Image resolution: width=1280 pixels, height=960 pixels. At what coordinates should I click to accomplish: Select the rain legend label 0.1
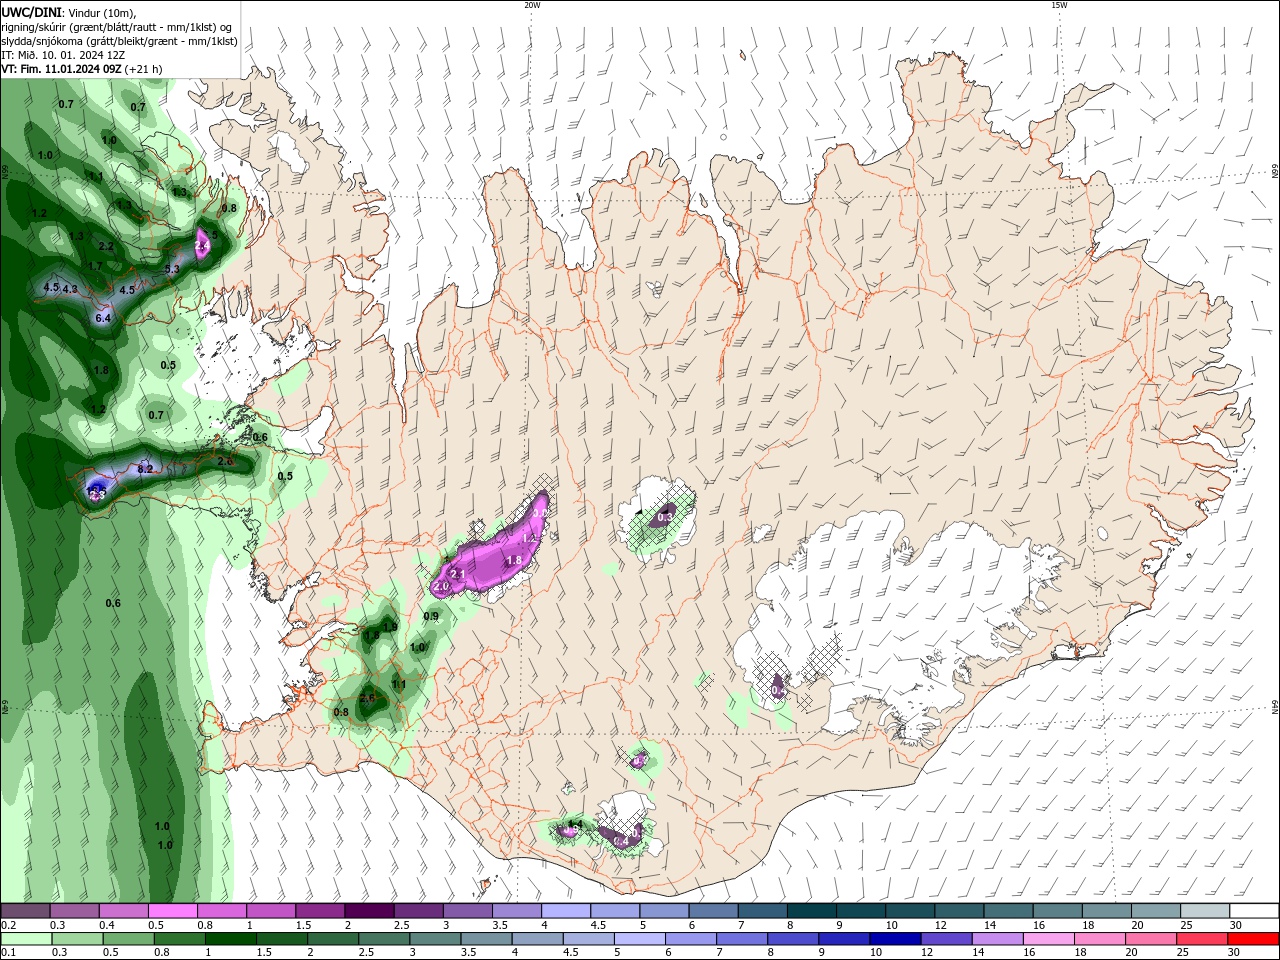click(x=8, y=953)
